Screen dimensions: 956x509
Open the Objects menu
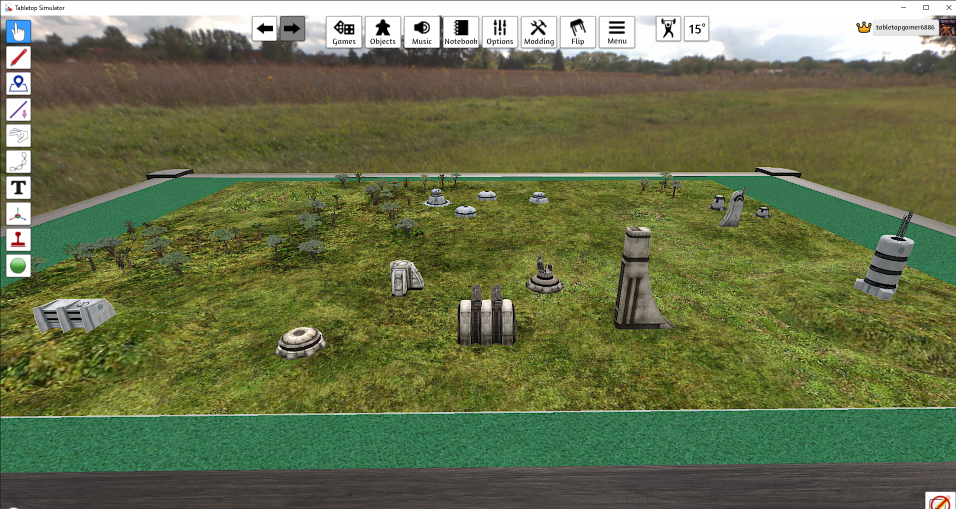[x=383, y=32]
